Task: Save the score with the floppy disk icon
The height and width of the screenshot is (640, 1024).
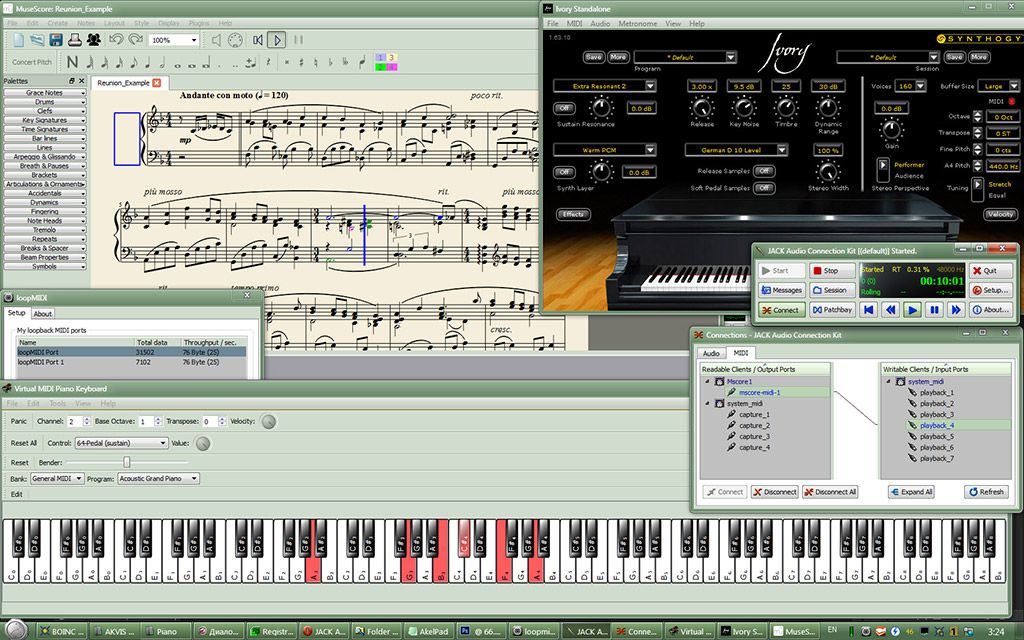Action: tap(56, 40)
